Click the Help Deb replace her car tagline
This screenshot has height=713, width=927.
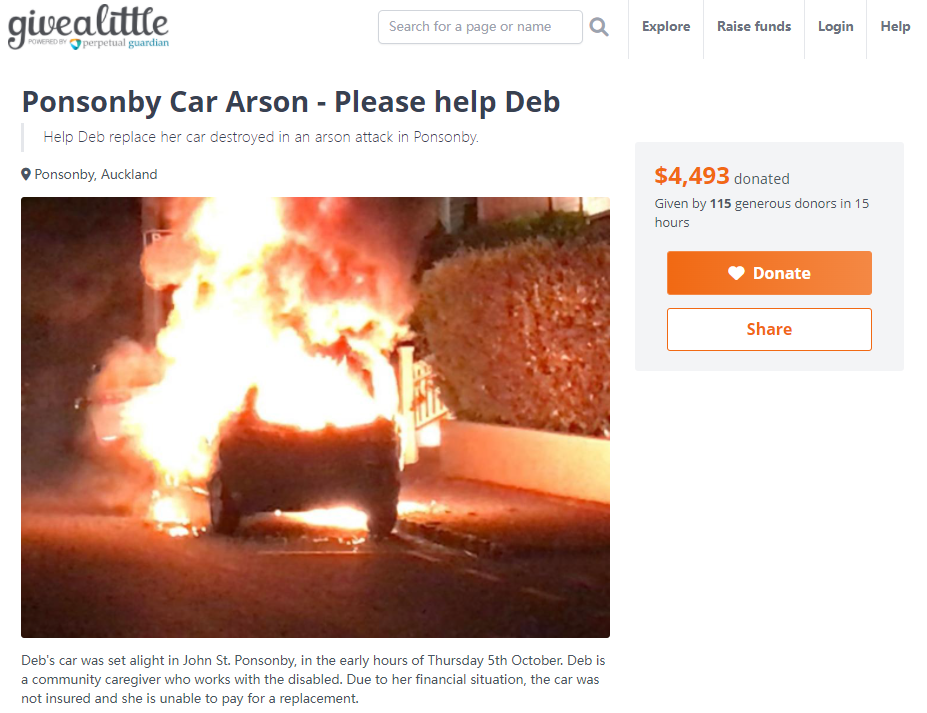(261, 137)
